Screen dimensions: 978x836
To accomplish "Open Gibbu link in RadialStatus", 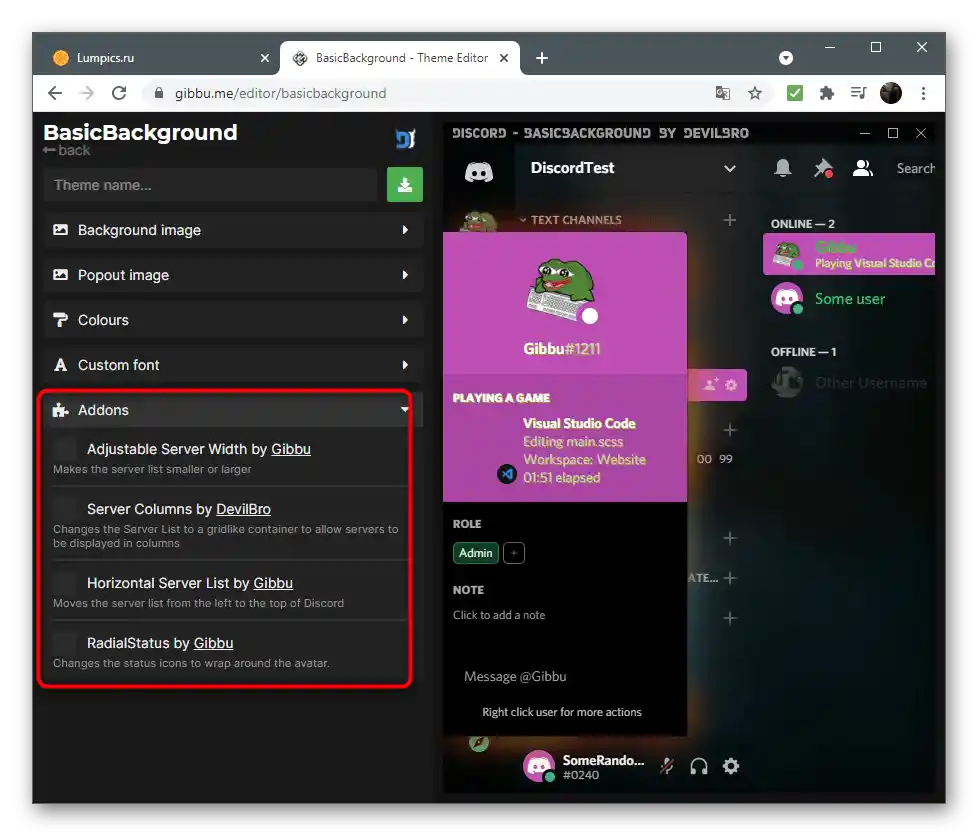I will [x=213, y=643].
